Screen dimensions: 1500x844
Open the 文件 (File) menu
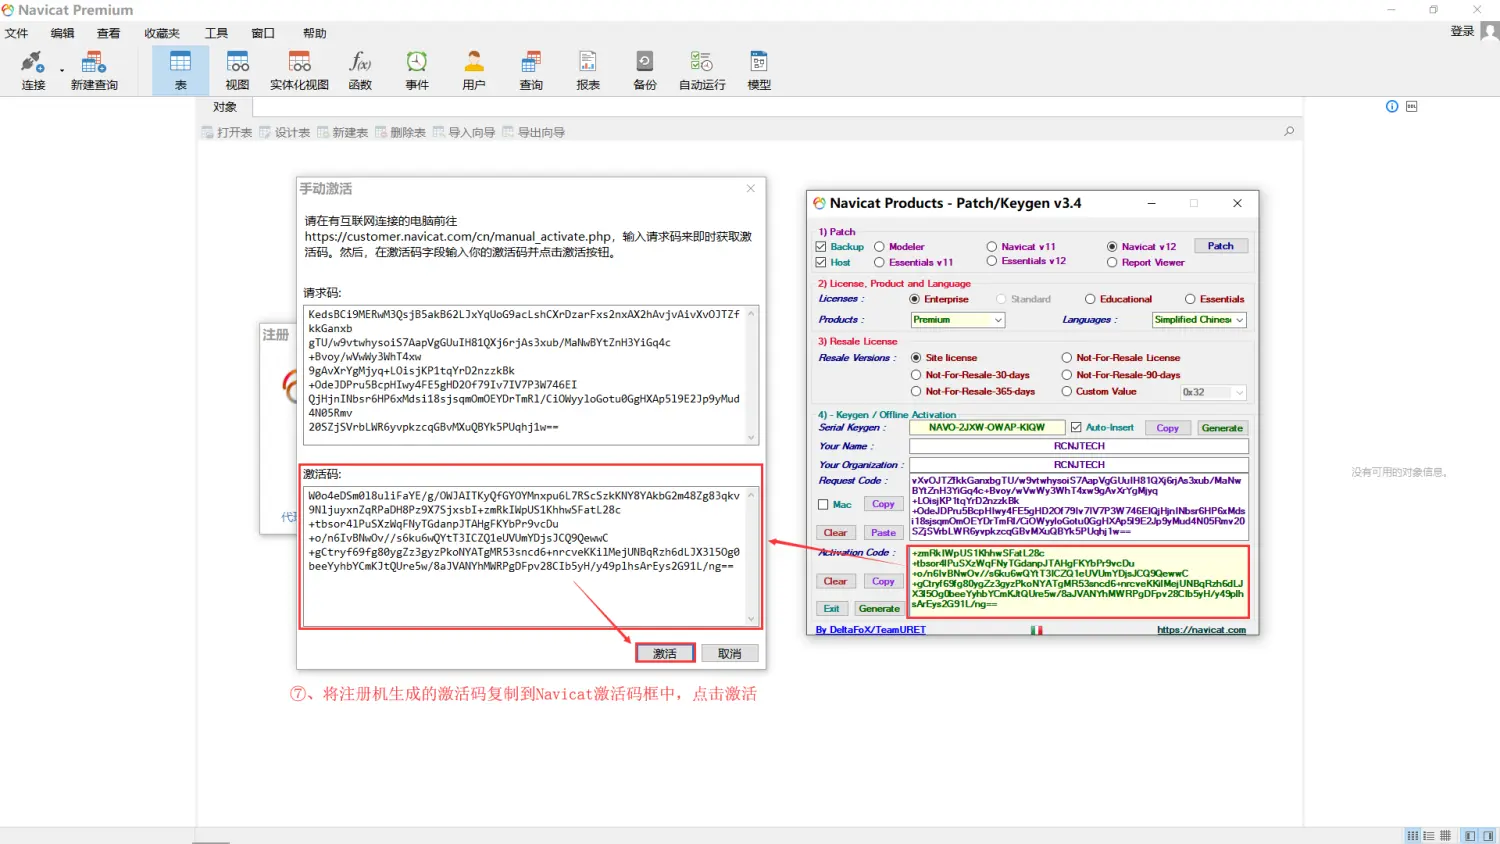[x=16, y=33]
